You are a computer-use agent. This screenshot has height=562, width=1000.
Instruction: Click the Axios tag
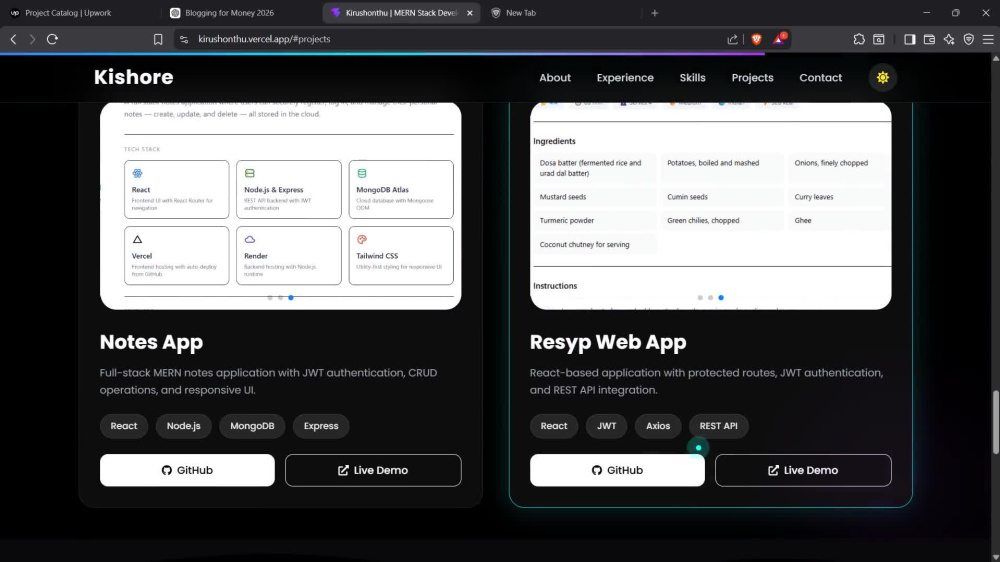[658, 425]
